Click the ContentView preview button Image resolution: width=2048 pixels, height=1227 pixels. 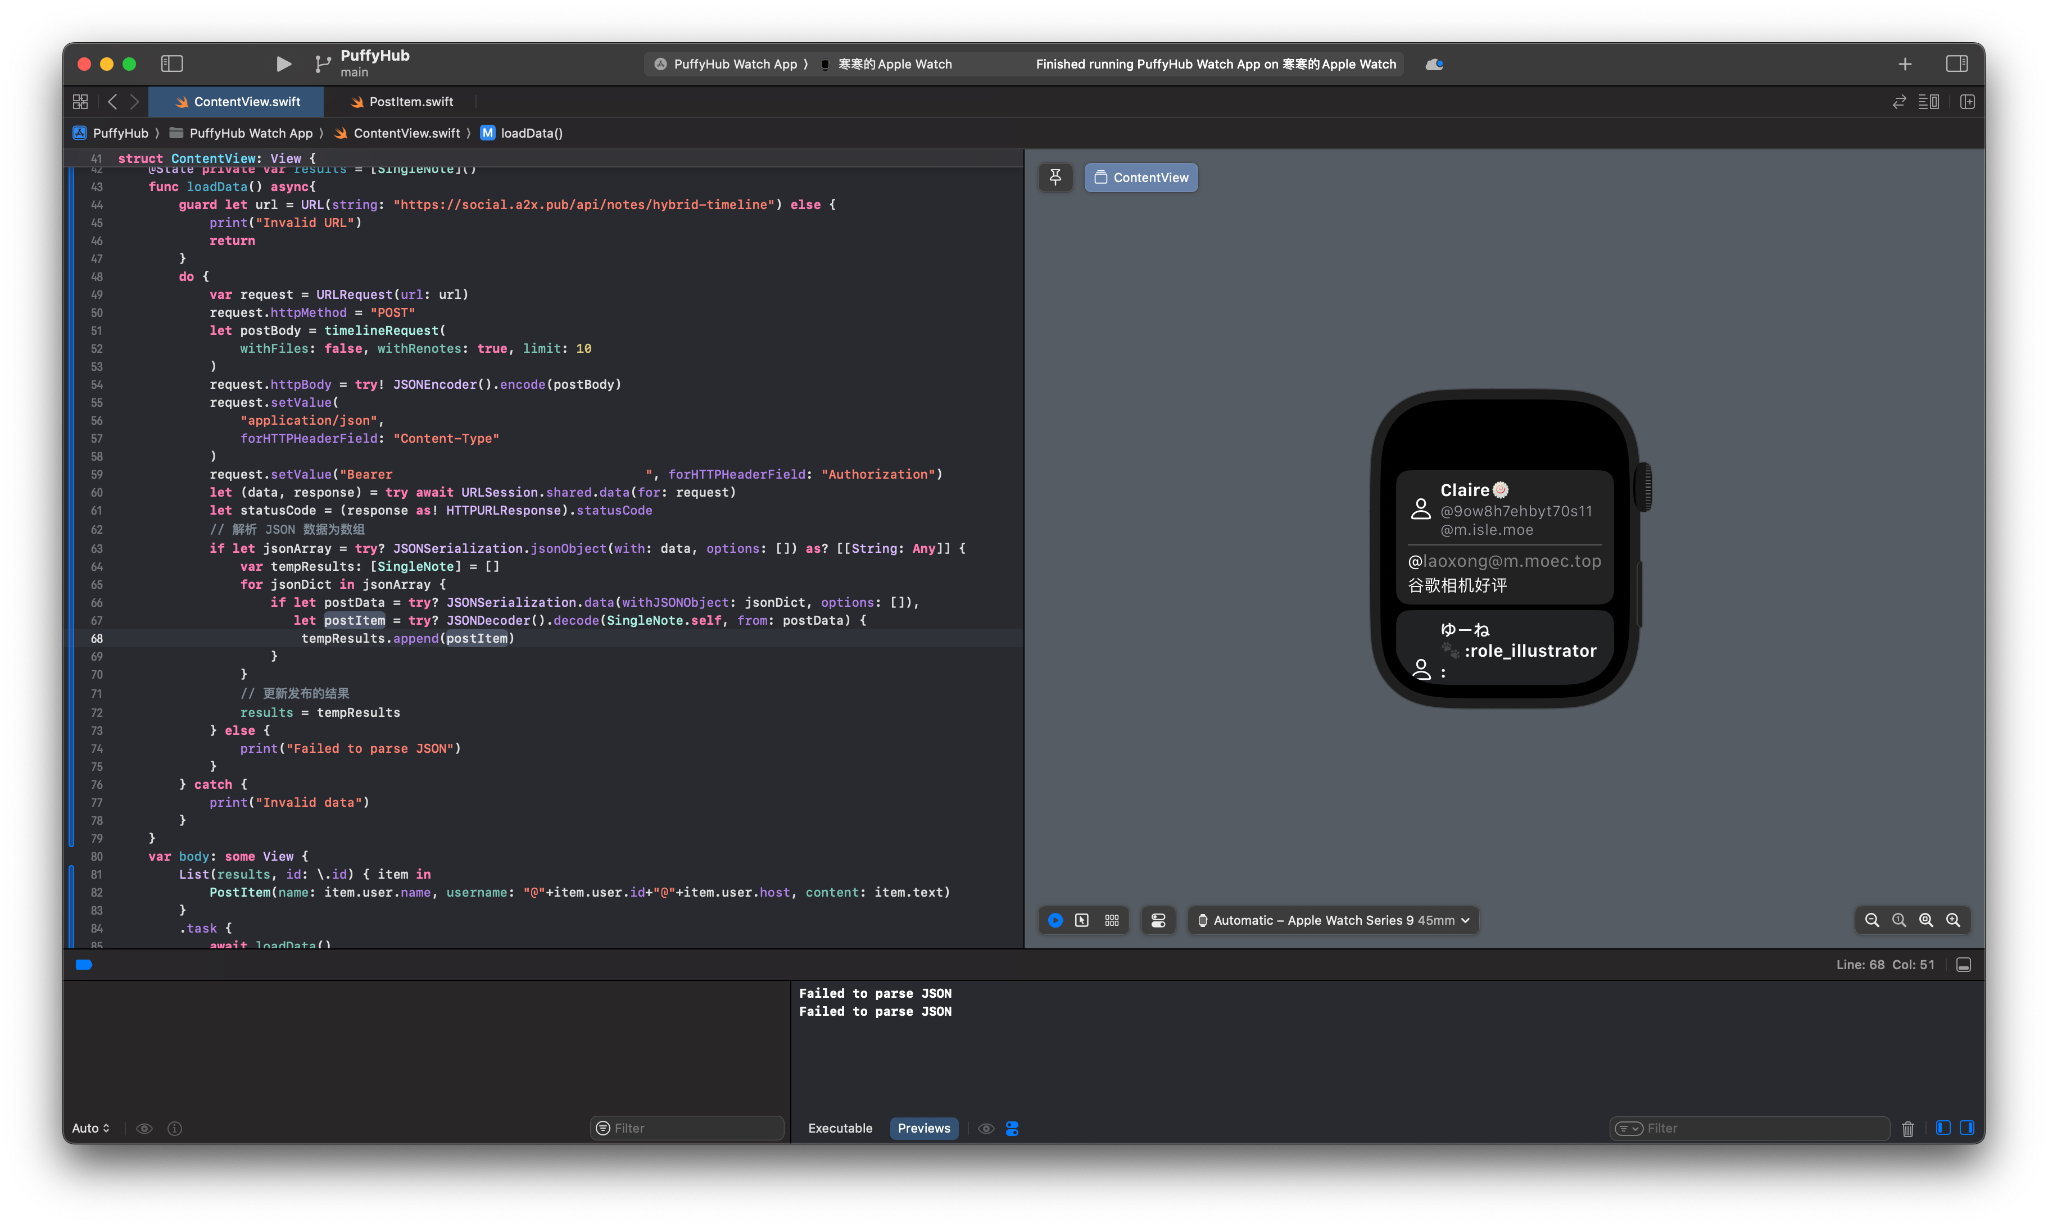[x=1140, y=177]
